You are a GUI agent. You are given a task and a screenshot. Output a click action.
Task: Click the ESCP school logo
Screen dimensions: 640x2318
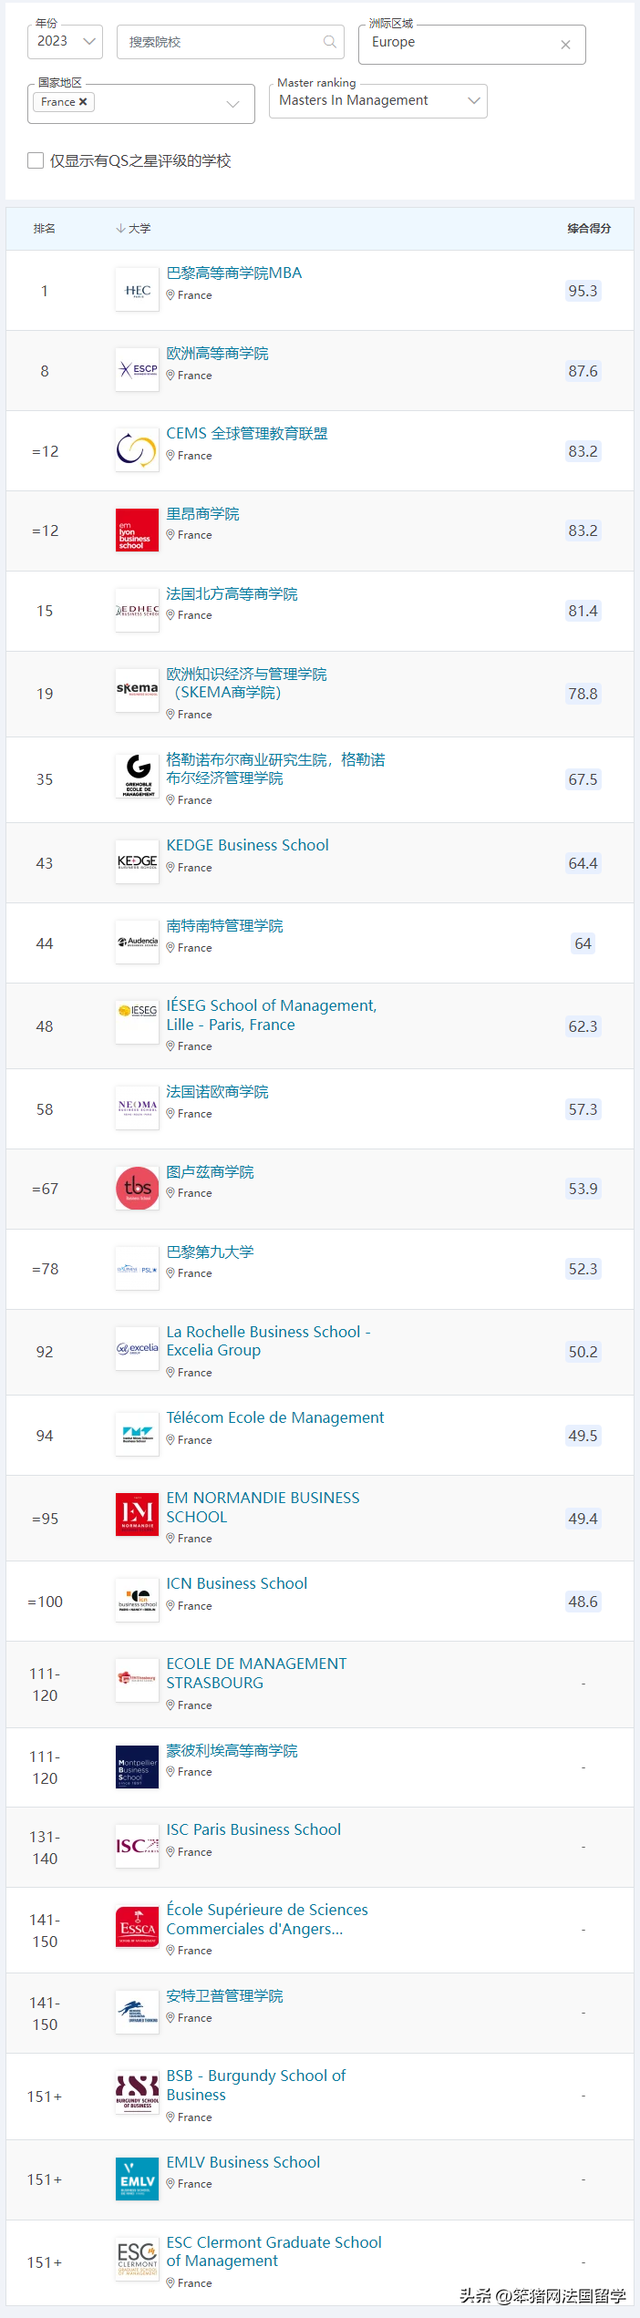(x=137, y=370)
